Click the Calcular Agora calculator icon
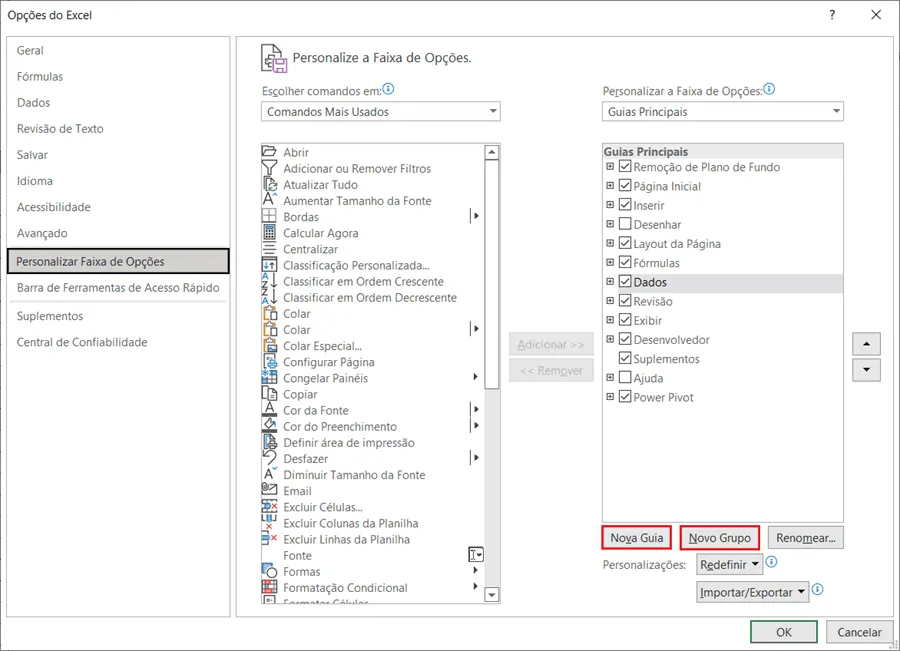900x651 pixels. [x=269, y=232]
